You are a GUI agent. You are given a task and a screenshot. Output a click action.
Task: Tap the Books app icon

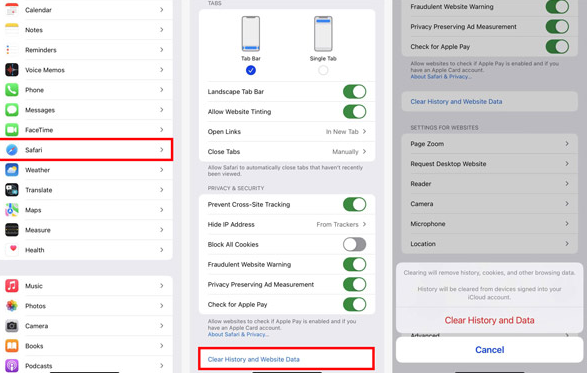click(x=12, y=346)
